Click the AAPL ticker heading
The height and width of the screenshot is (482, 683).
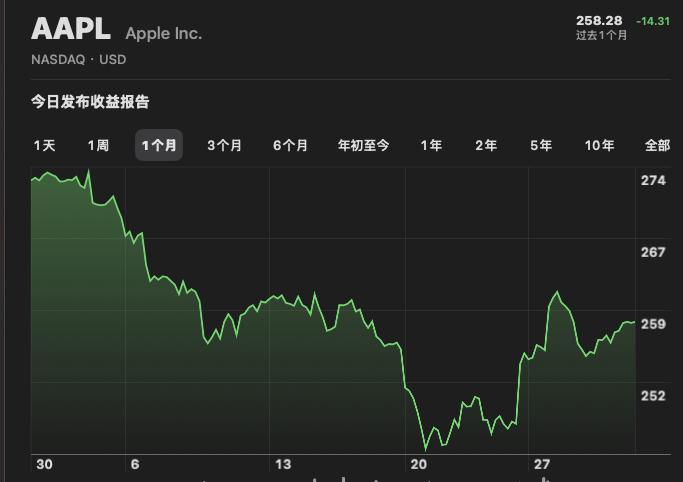tap(71, 30)
